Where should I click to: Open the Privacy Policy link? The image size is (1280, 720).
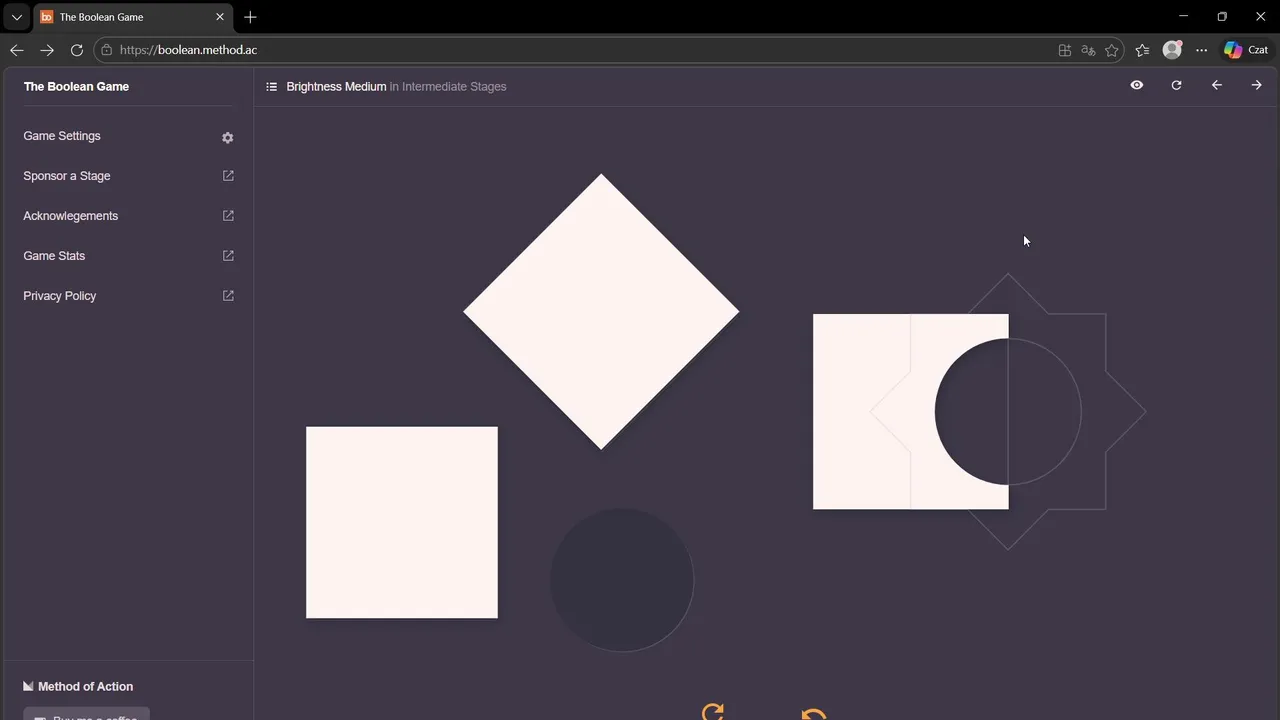point(60,296)
